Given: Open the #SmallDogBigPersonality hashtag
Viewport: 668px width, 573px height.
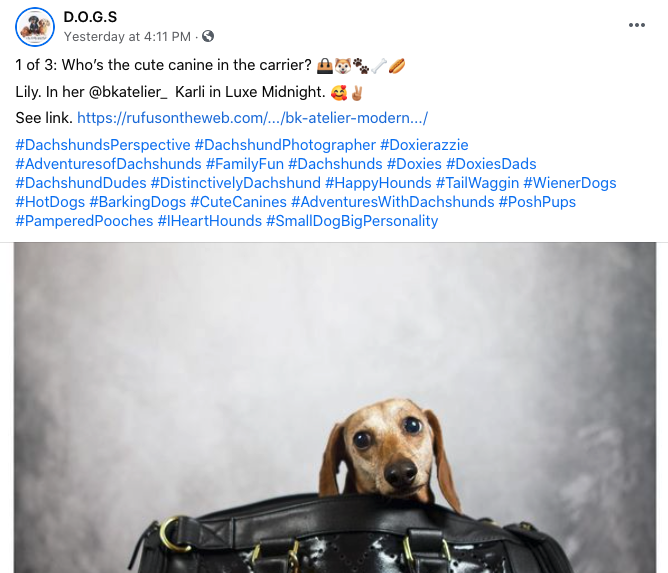Looking at the screenshot, I should [x=352, y=221].
